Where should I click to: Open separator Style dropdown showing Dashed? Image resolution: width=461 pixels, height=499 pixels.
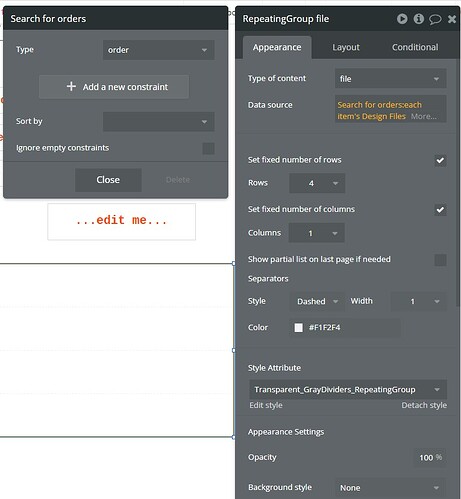317,301
